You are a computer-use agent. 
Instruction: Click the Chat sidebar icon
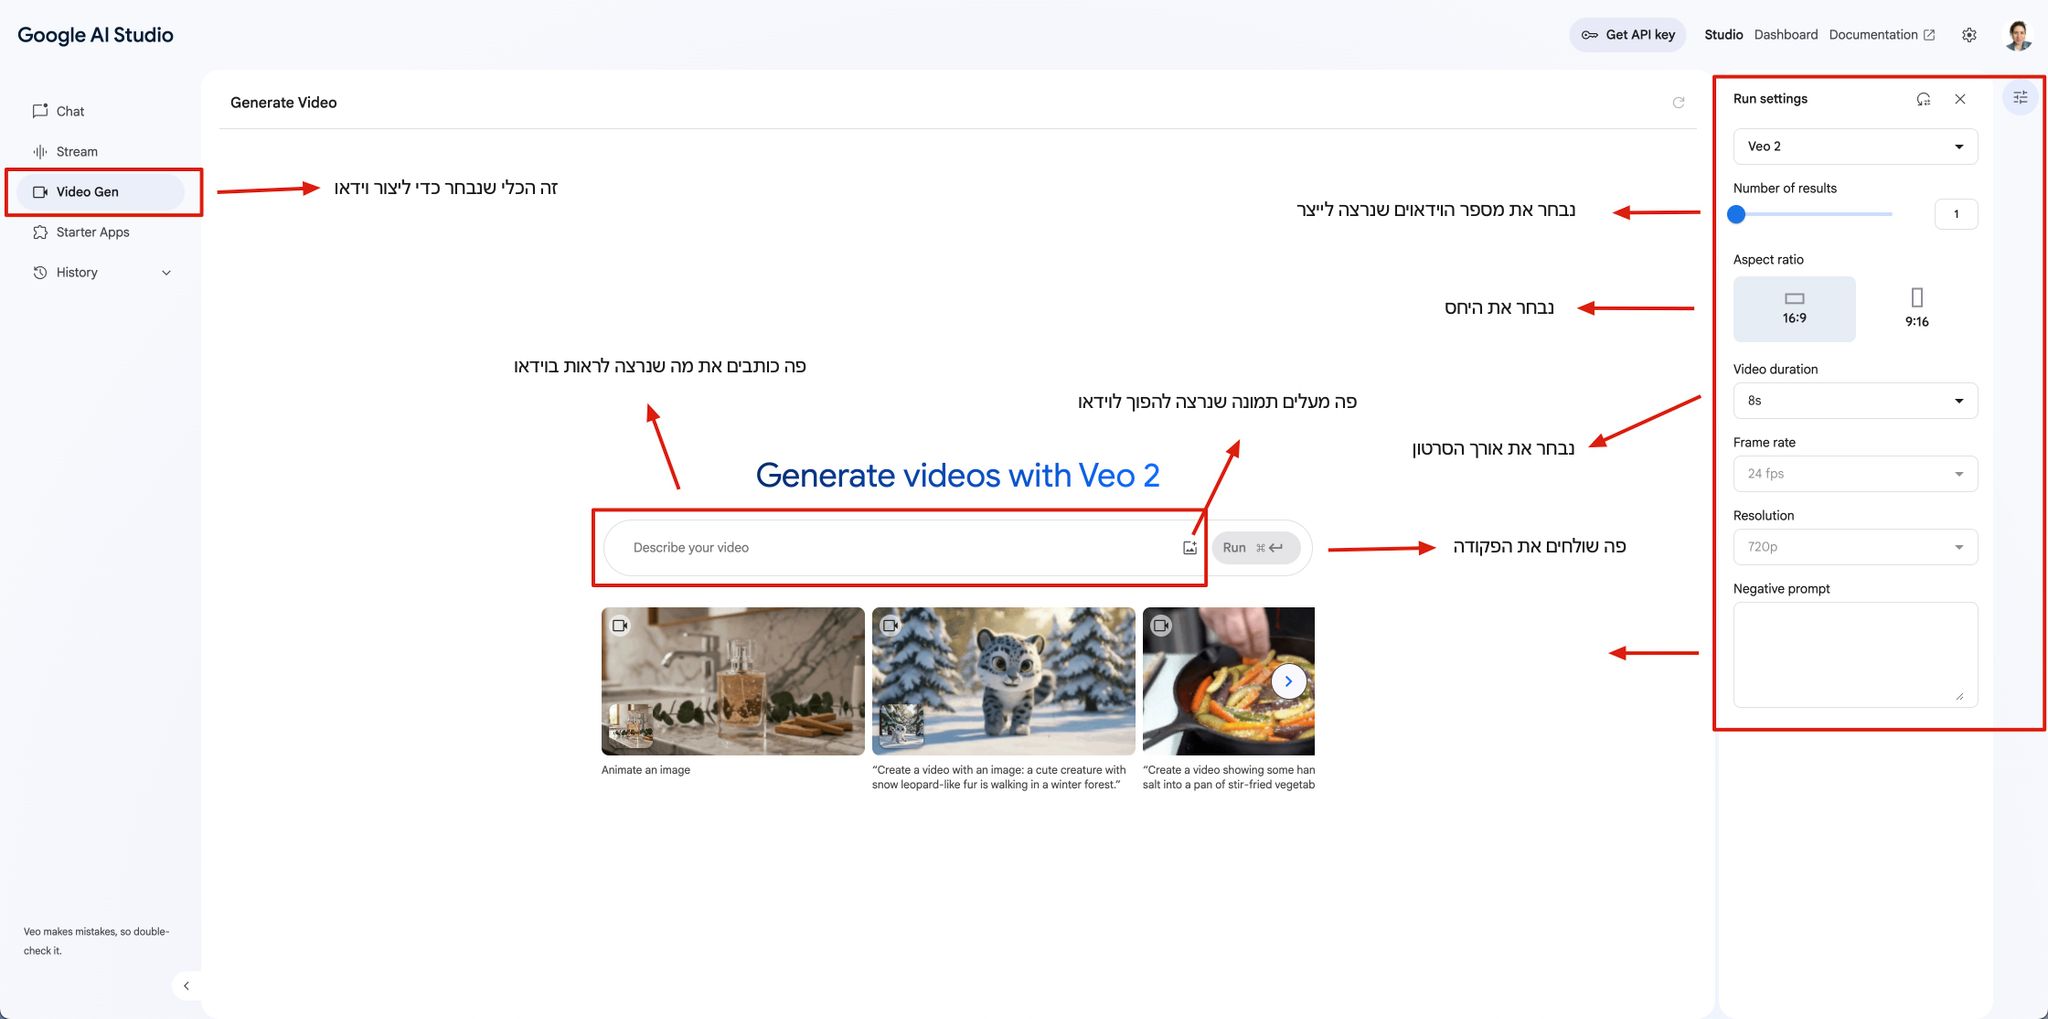click(x=40, y=111)
